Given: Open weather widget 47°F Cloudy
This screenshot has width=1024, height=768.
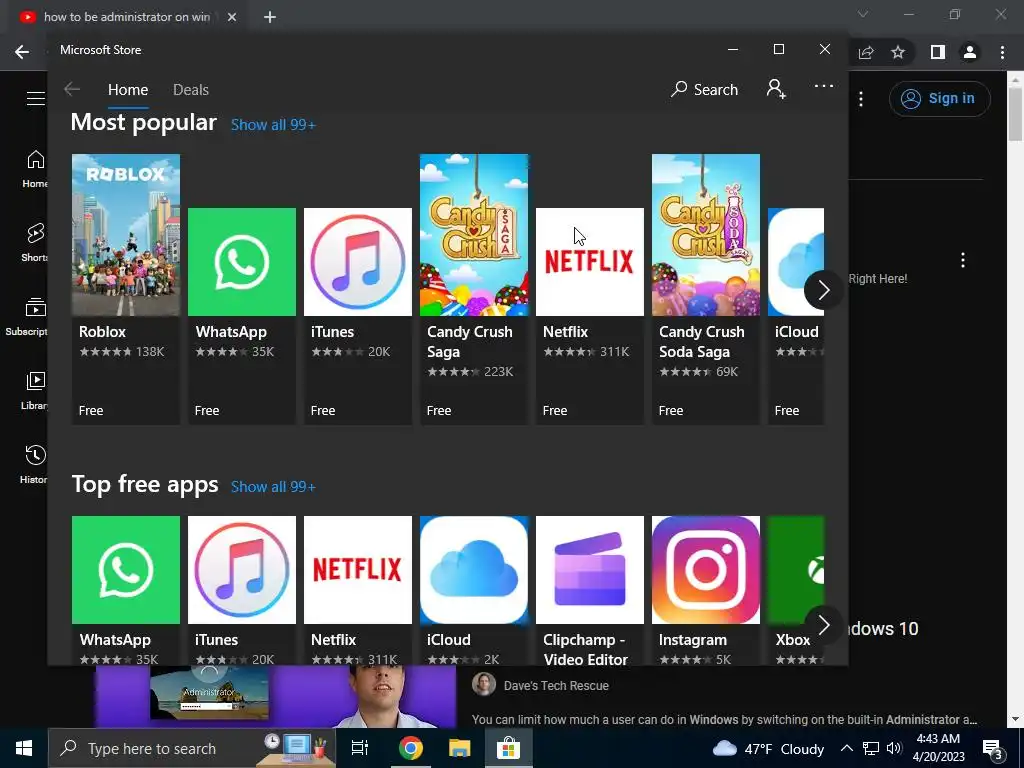Looking at the screenshot, I should pyautogui.click(x=768, y=748).
